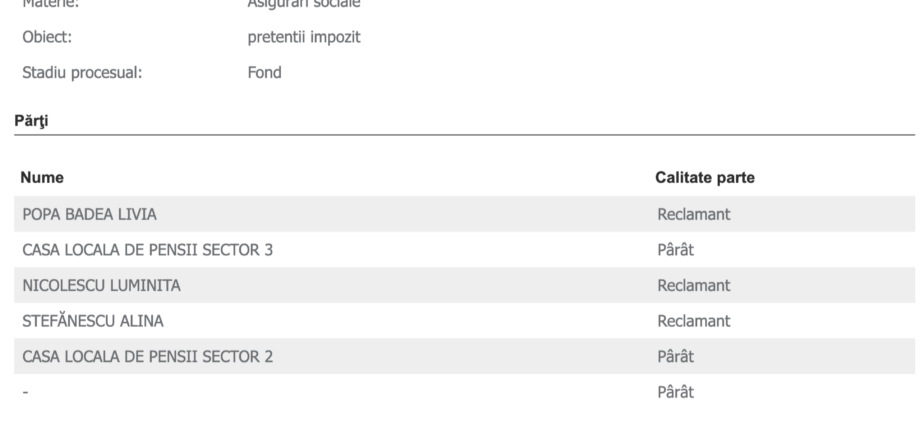Screen dimensions: 920x425
Task: Click Reclamant beside NICOLESCU LUMINITA
Action: [x=694, y=286]
